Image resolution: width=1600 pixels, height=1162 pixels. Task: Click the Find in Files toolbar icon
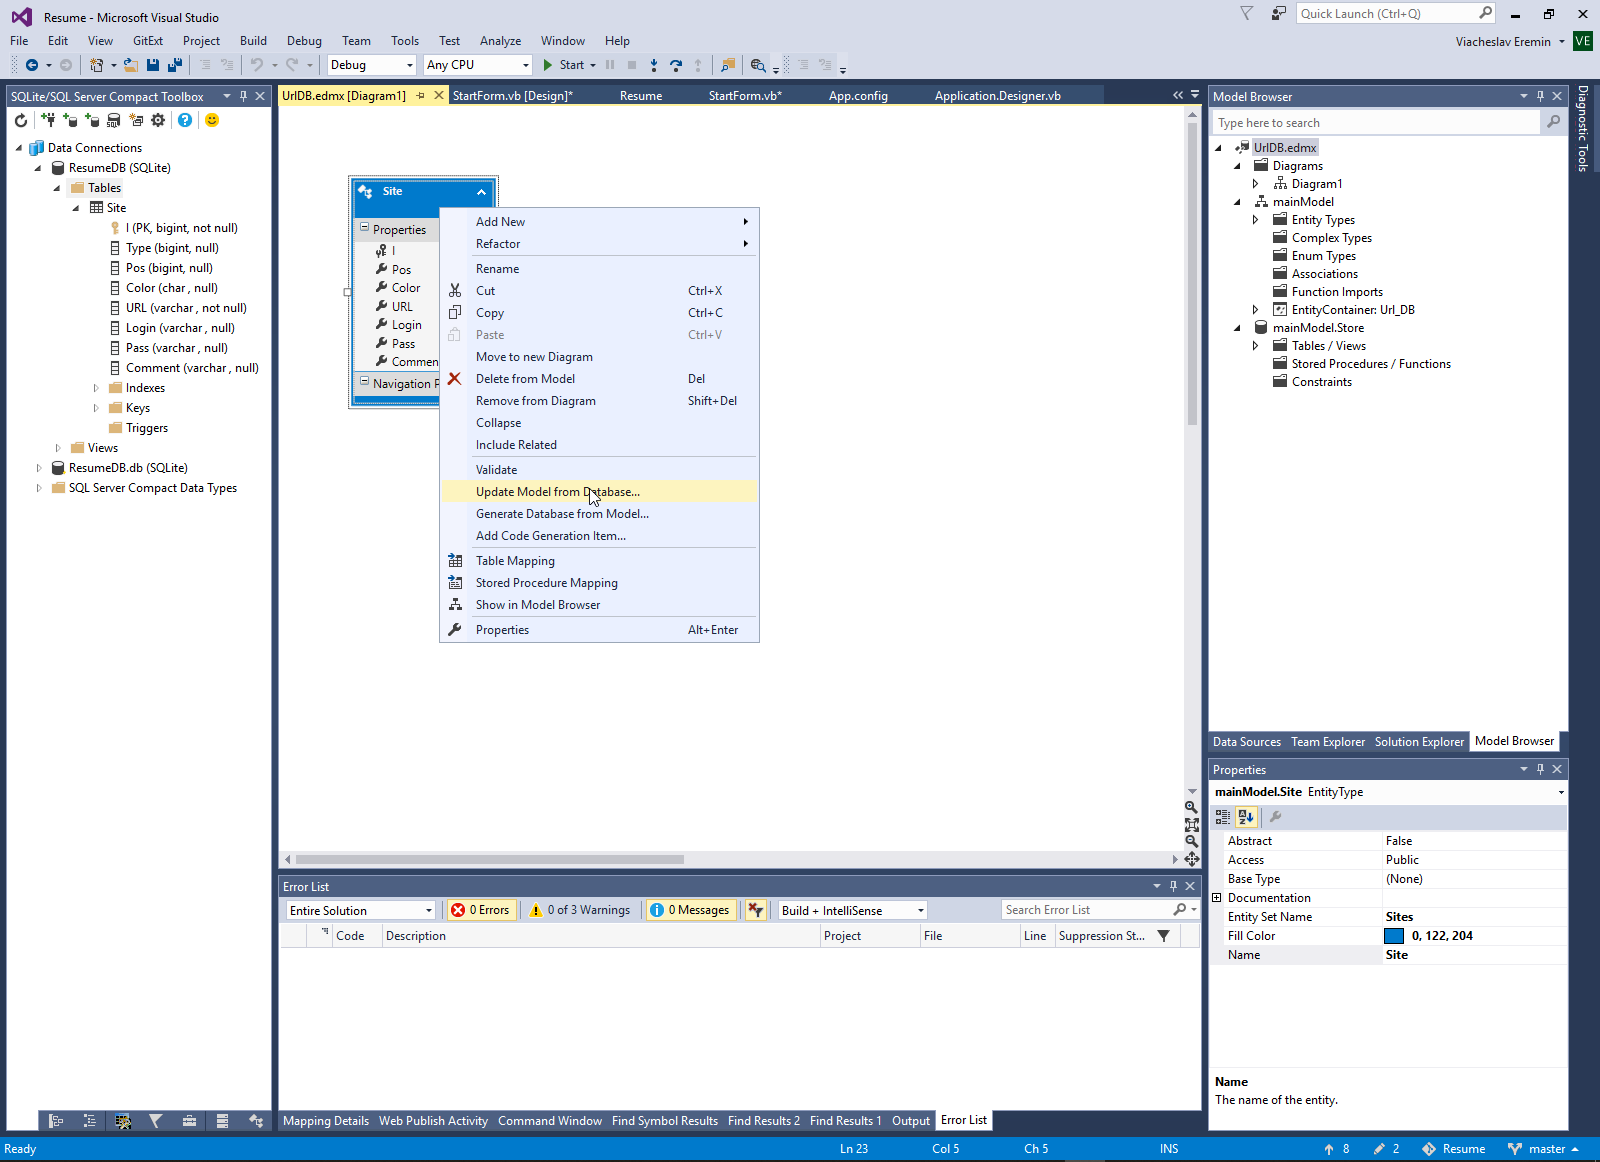pos(758,65)
